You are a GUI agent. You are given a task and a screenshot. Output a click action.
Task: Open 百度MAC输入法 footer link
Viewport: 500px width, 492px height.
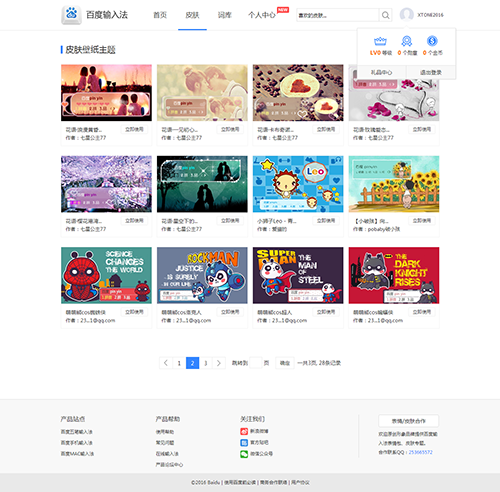click(x=77, y=454)
